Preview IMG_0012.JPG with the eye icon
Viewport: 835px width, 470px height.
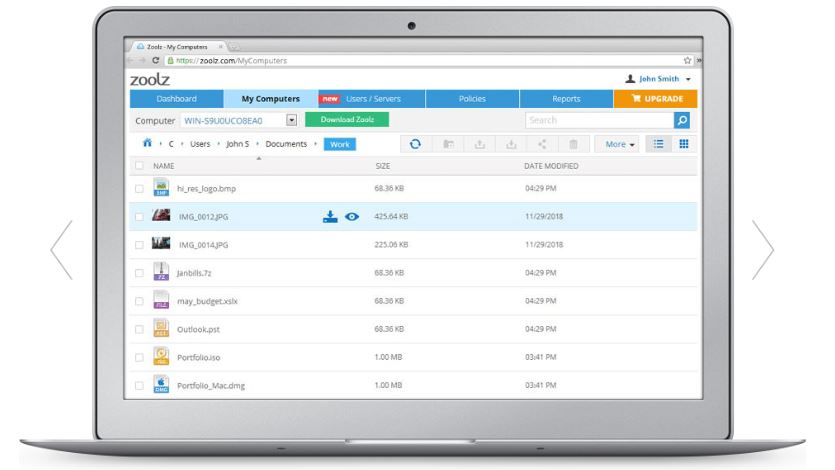pyautogui.click(x=352, y=217)
